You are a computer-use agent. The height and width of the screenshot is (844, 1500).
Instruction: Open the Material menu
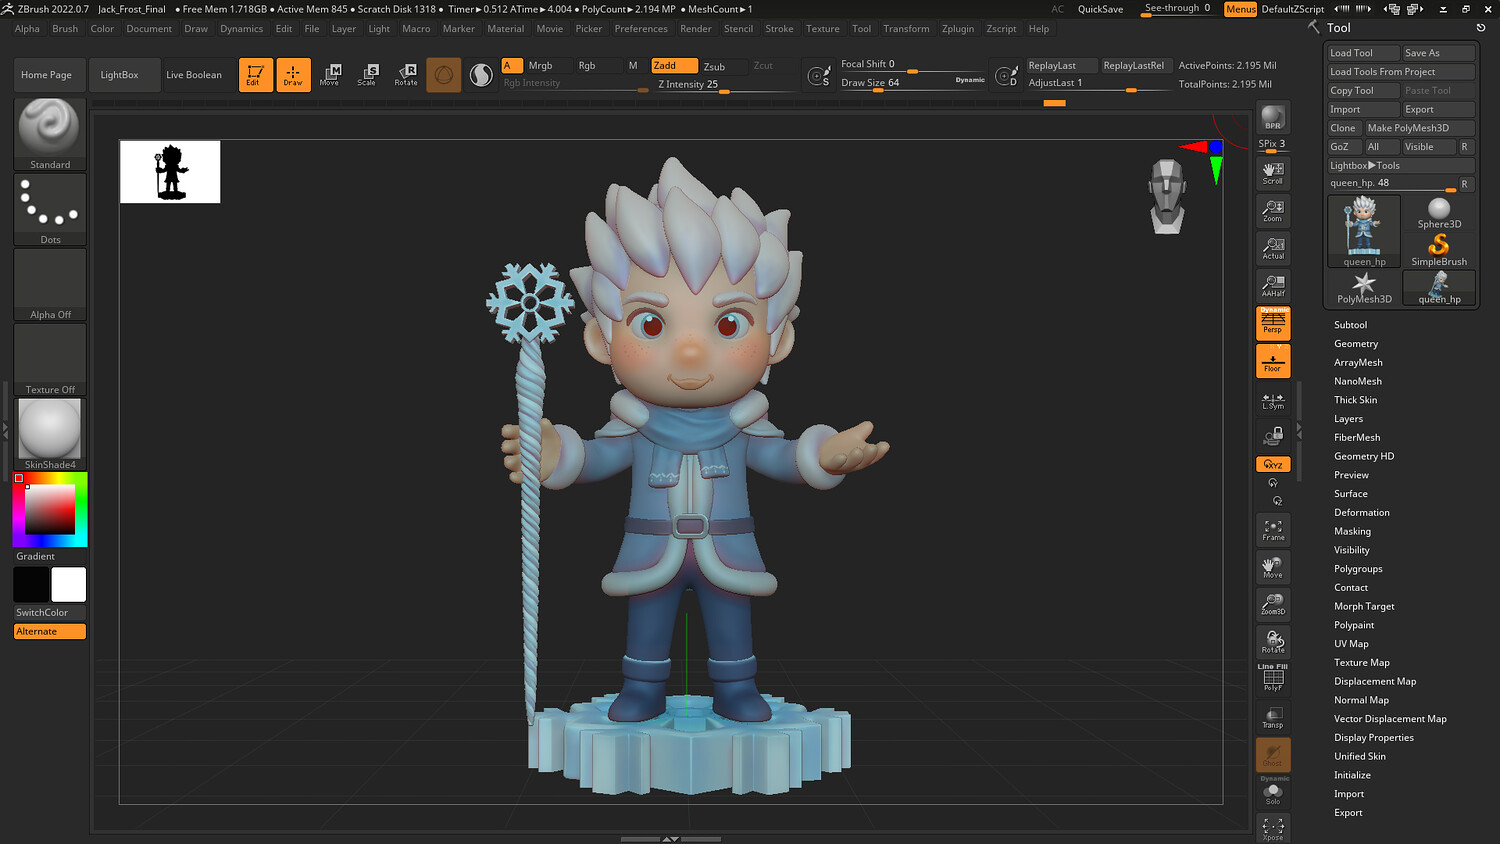tap(505, 29)
